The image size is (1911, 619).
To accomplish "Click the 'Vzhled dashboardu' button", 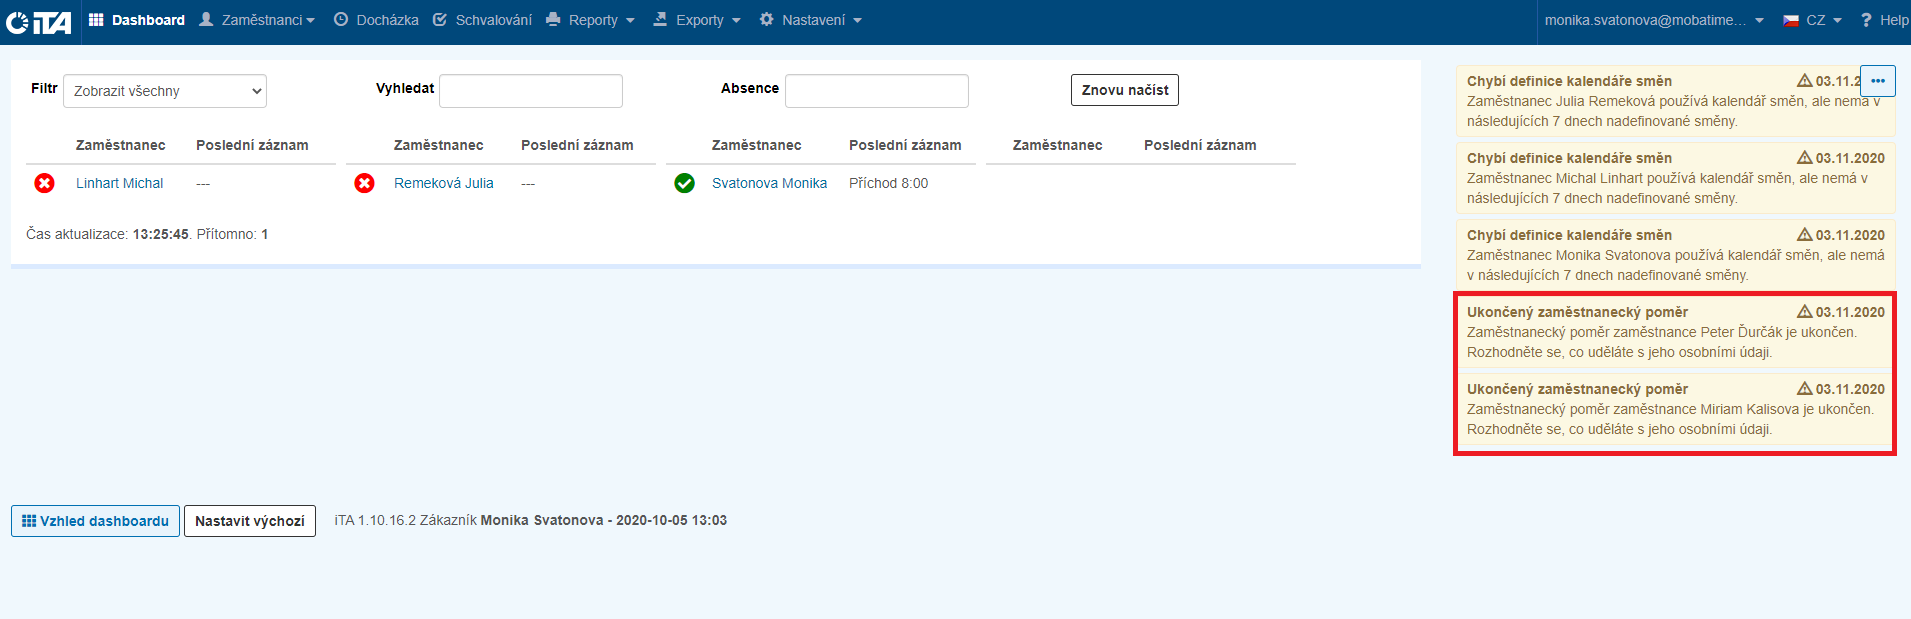I will tap(95, 521).
